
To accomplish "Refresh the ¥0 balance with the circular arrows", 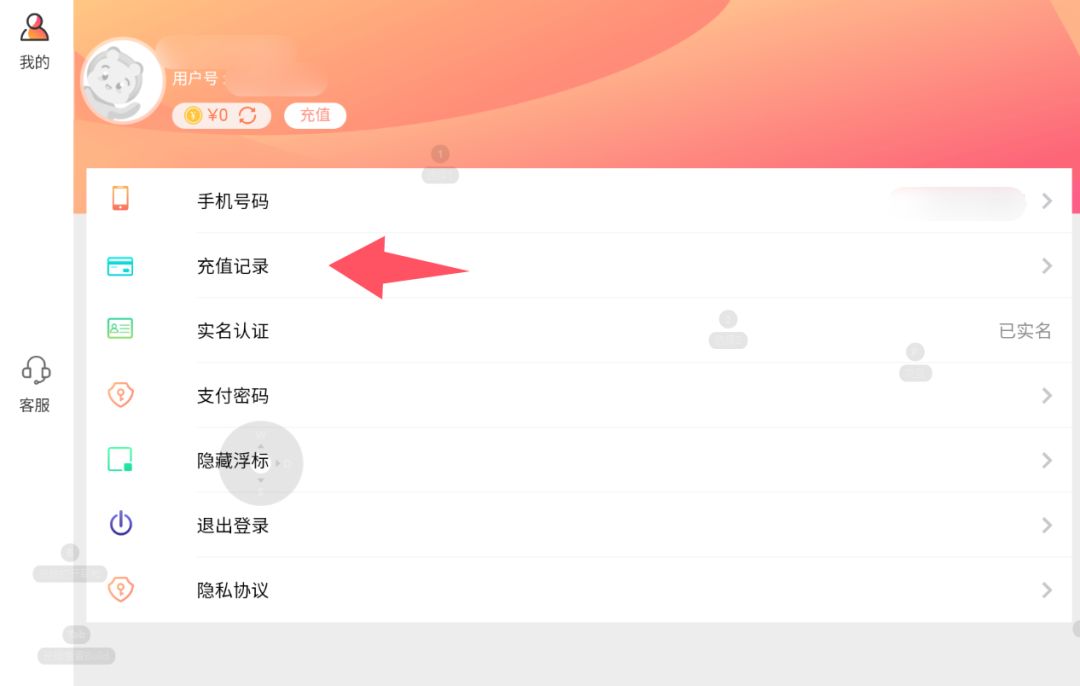I will (247, 115).
